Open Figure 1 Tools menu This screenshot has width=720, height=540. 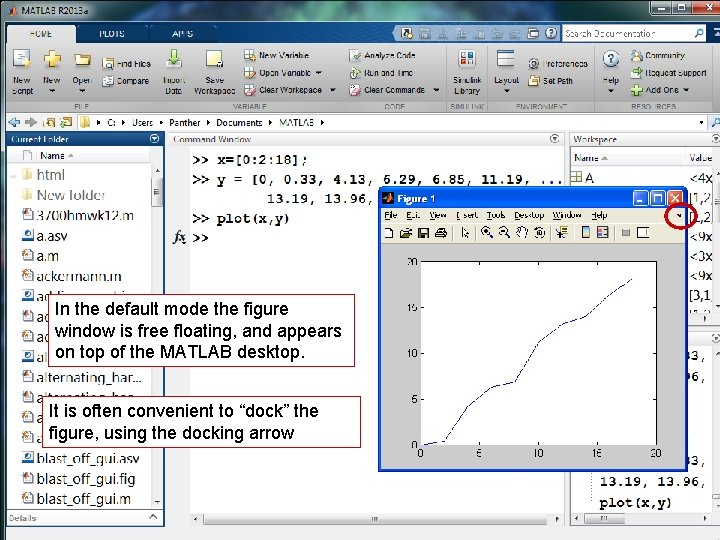click(x=495, y=215)
